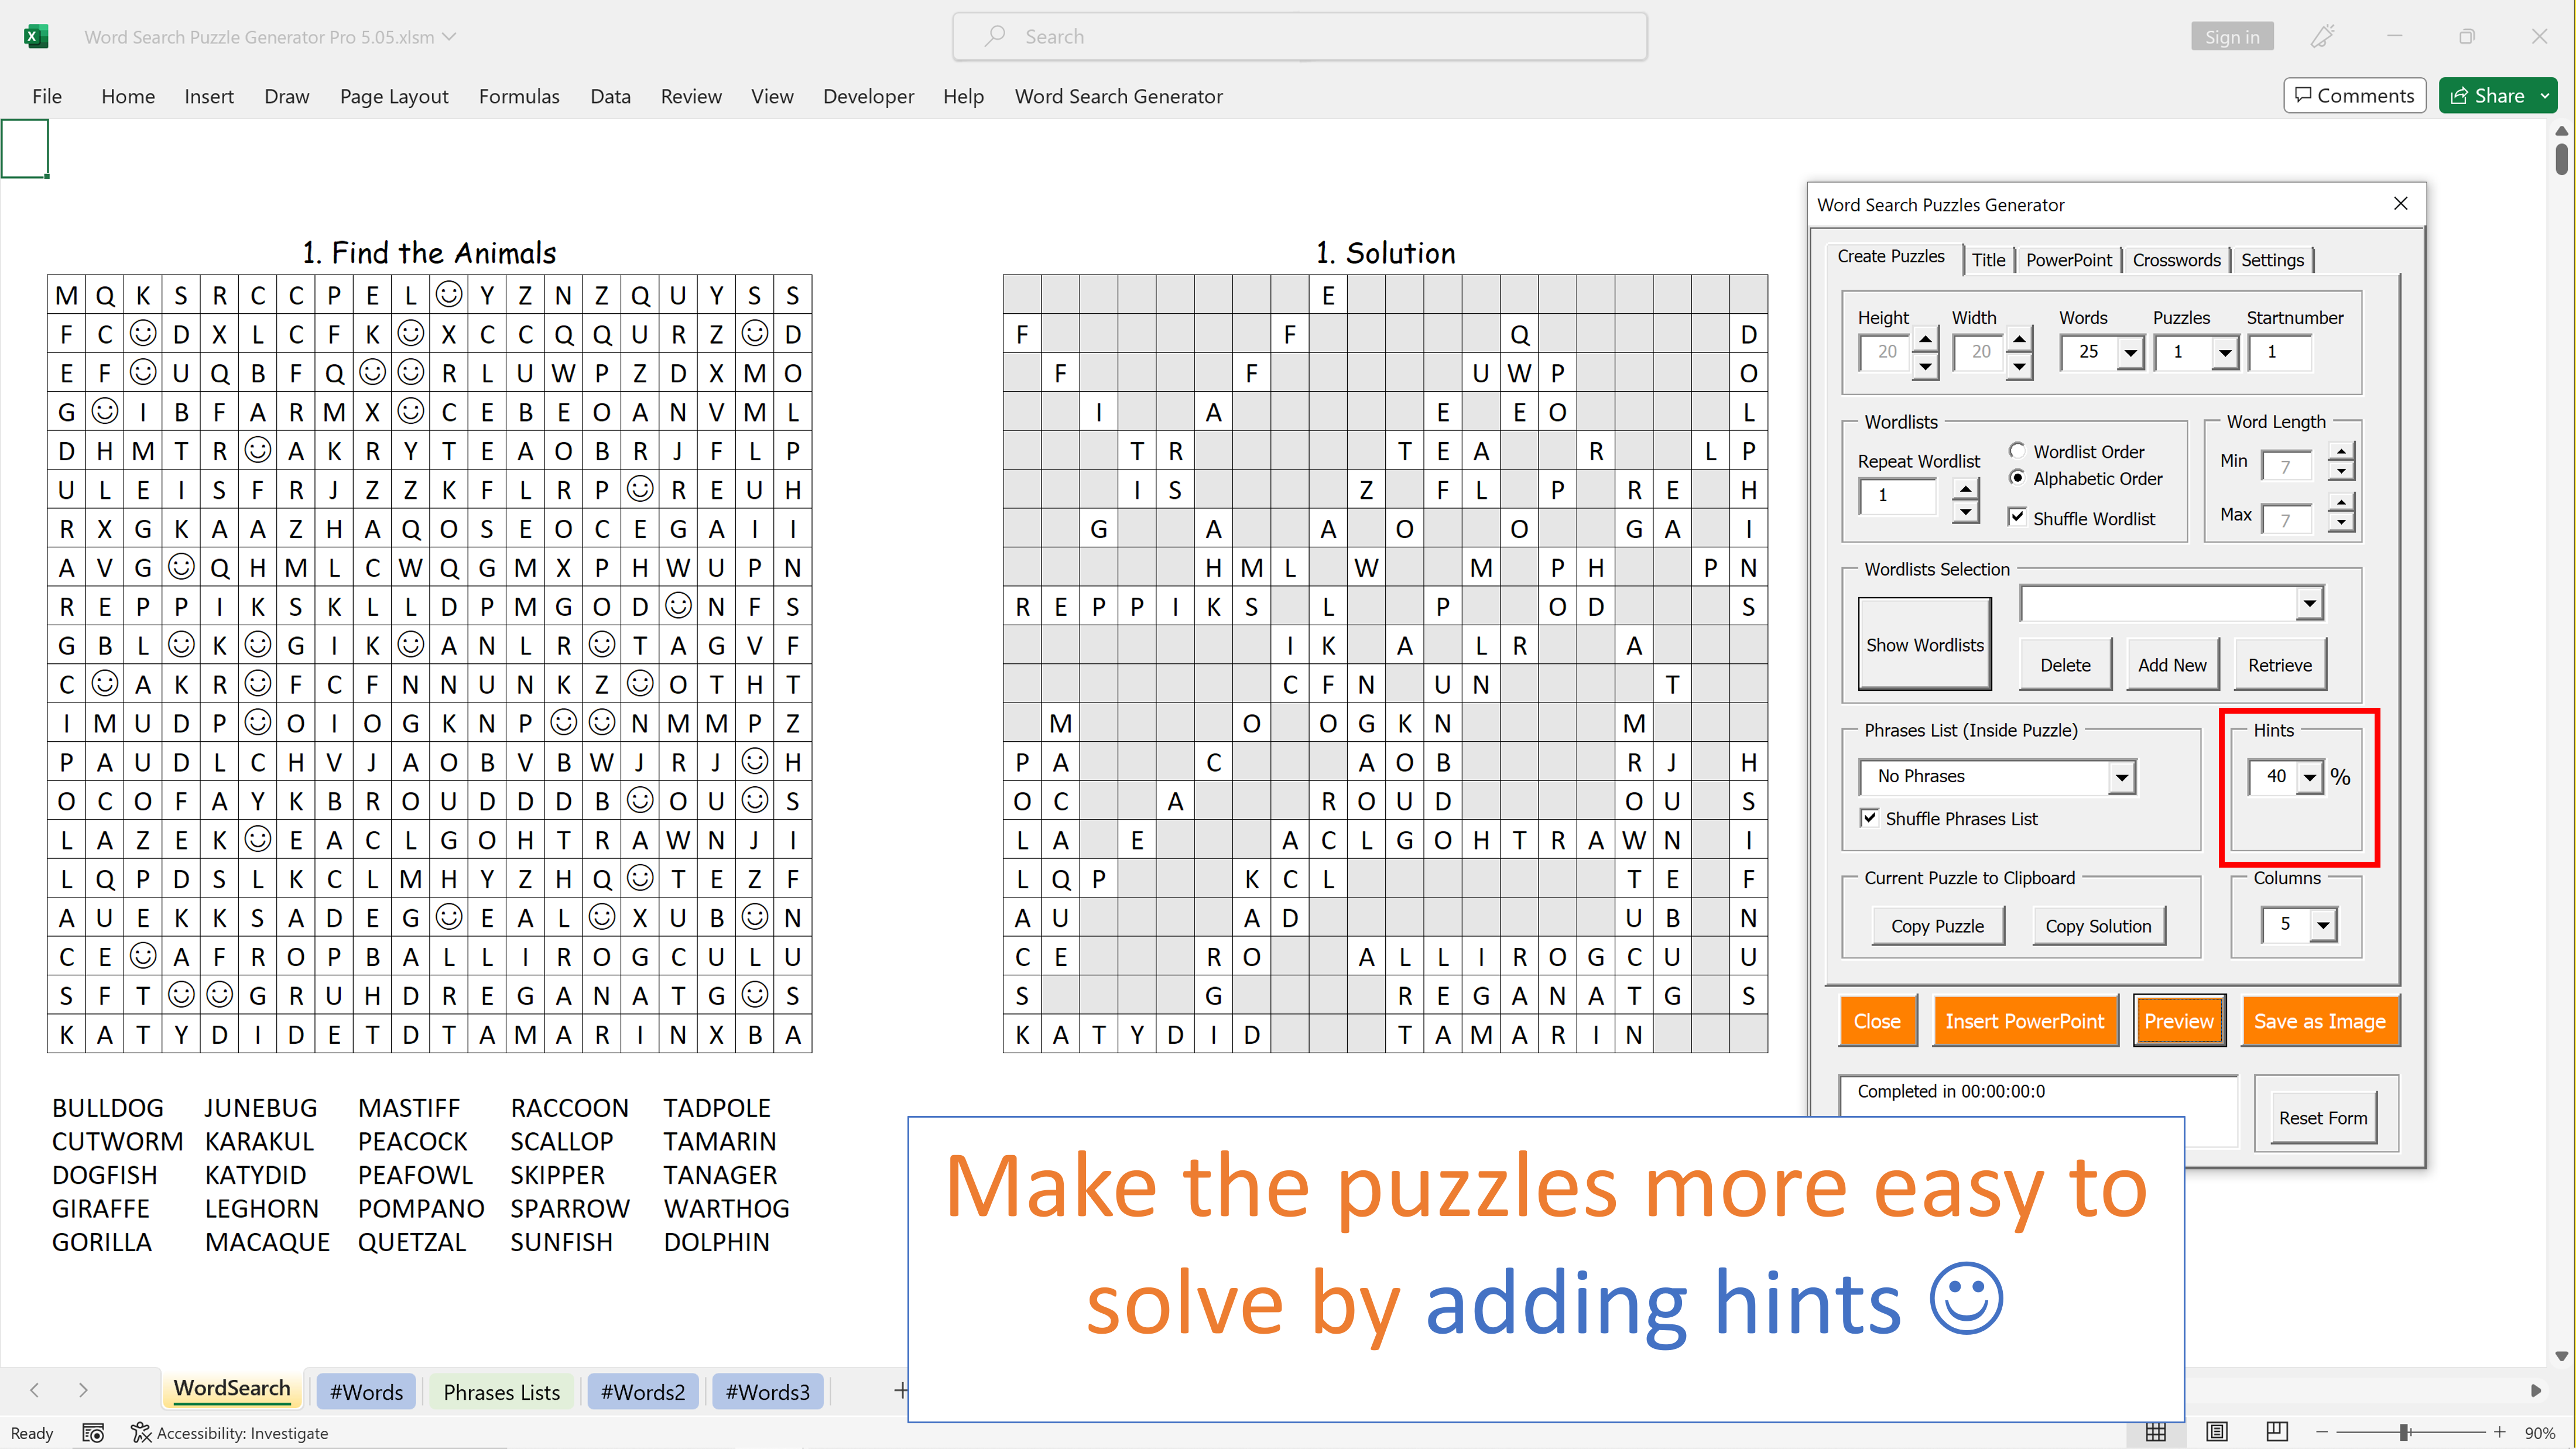This screenshot has width=2576, height=1449.
Task: Click the macro recording status bar icon
Action: pyautogui.click(x=93, y=1433)
